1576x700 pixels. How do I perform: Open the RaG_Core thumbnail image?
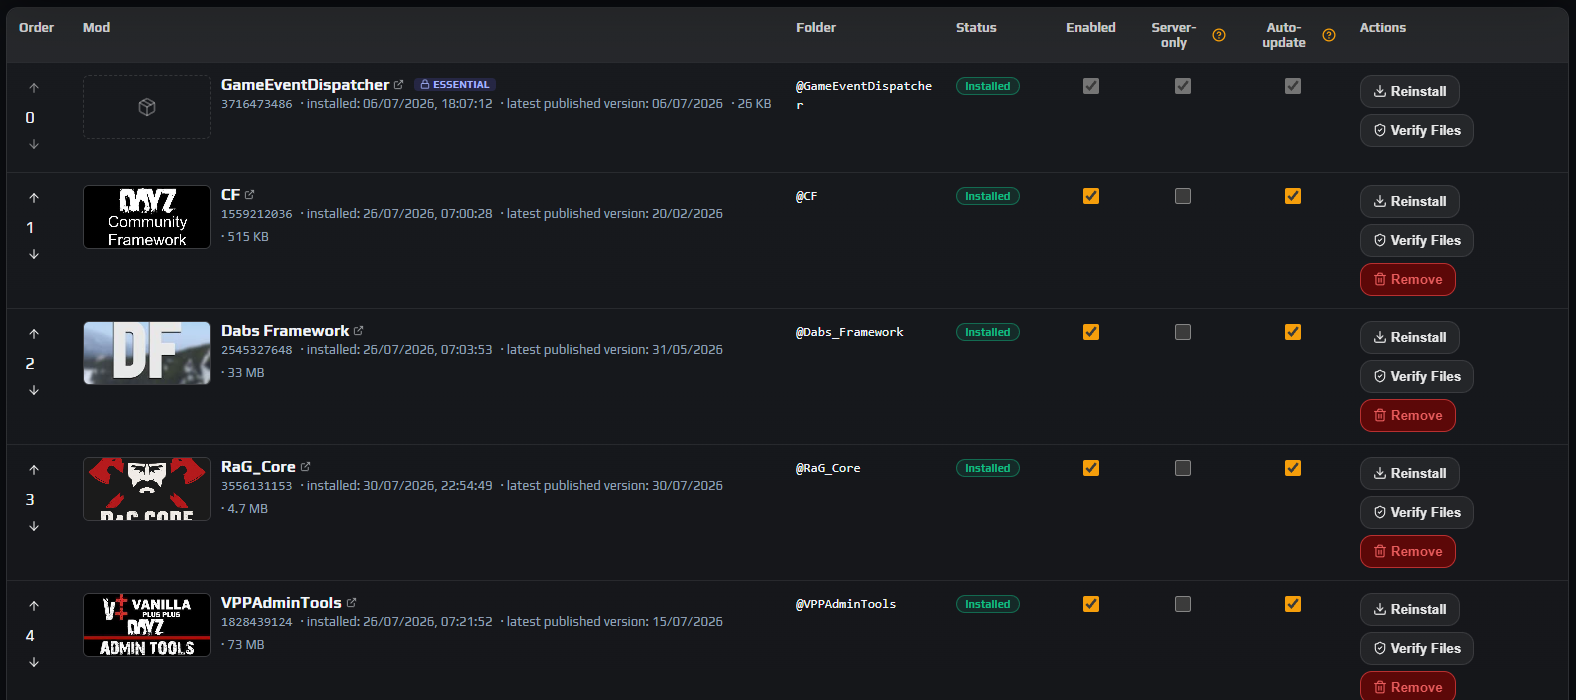point(147,489)
